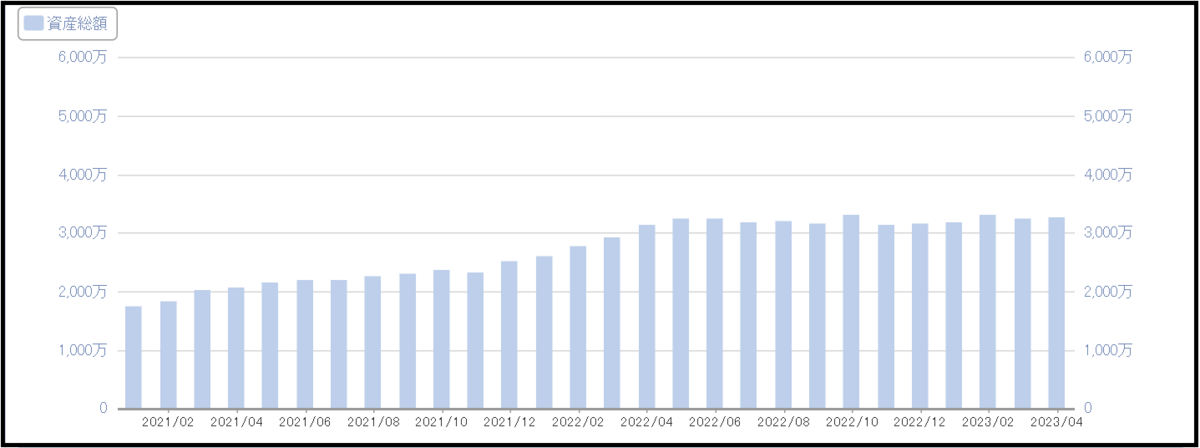Click the left-axis 5,000万 label
This screenshot has width=1200, height=448.
(x=83, y=116)
